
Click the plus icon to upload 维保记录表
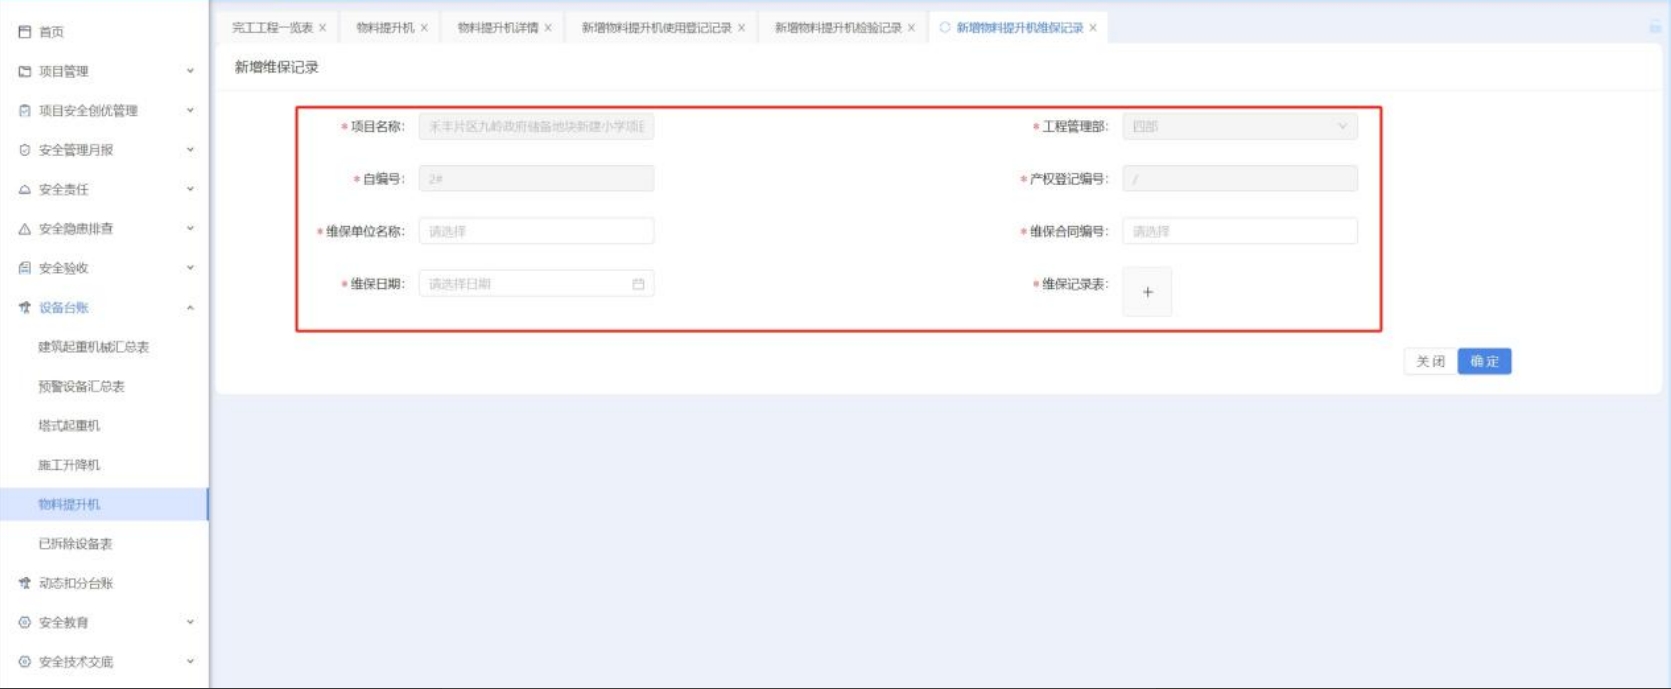click(x=1147, y=292)
